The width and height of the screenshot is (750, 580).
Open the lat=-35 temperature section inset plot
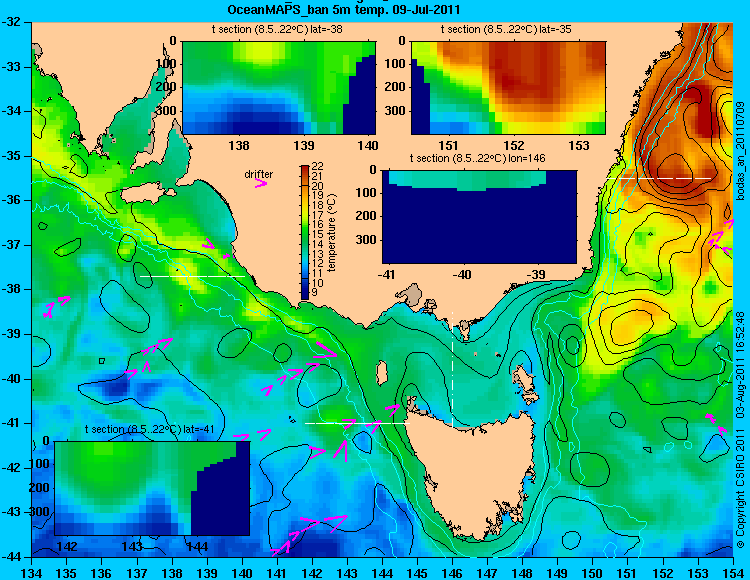coord(508,88)
